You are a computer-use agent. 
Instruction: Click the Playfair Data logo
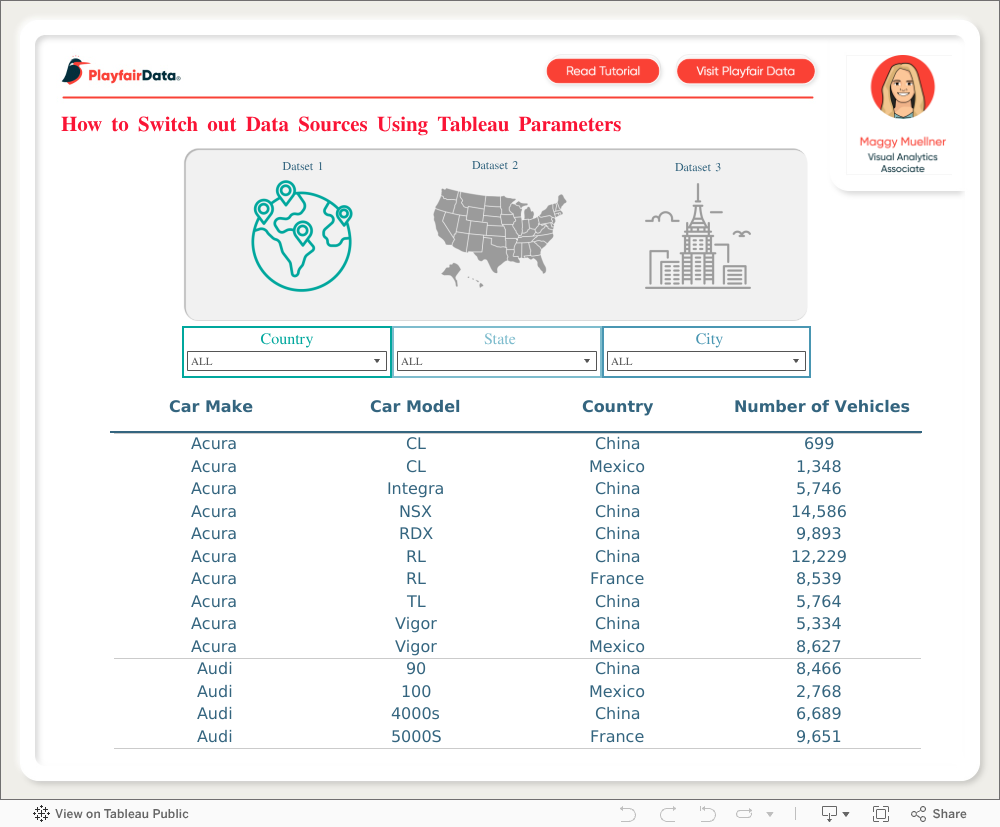121,72
